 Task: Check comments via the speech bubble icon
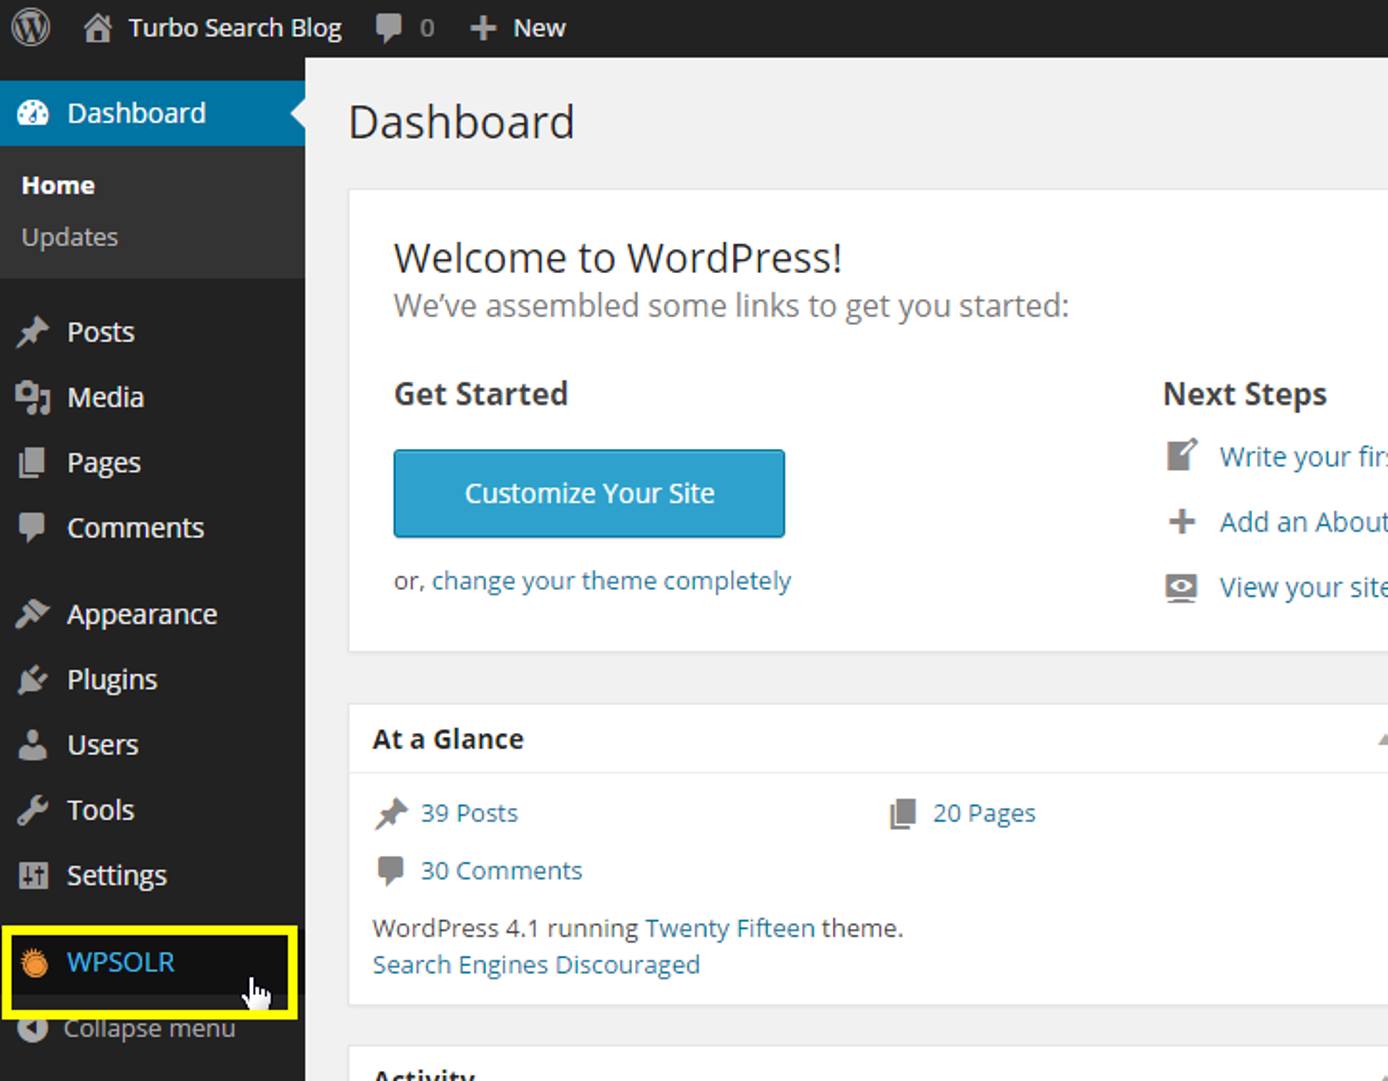(x=389, y=27)
